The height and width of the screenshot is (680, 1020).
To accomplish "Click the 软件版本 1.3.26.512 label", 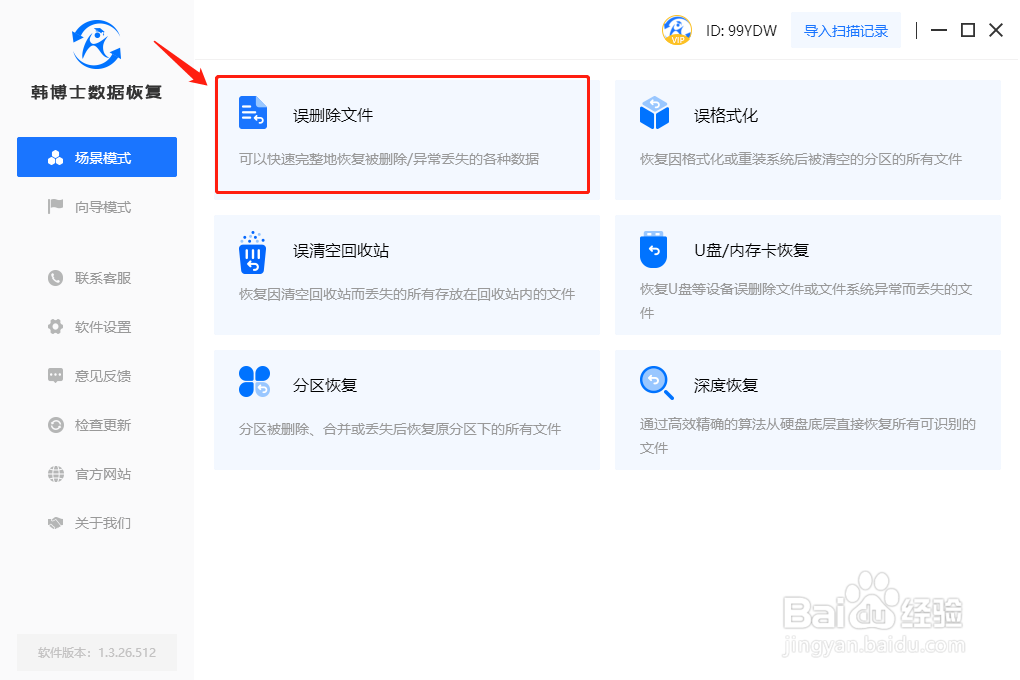I will click(x=97, y=653).
